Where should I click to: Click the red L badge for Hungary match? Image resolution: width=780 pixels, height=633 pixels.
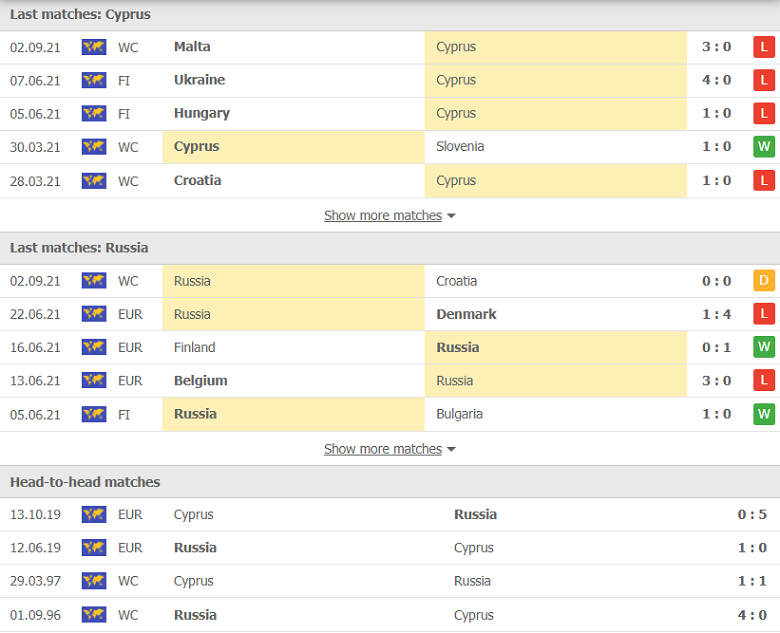[x=764, y=113]
